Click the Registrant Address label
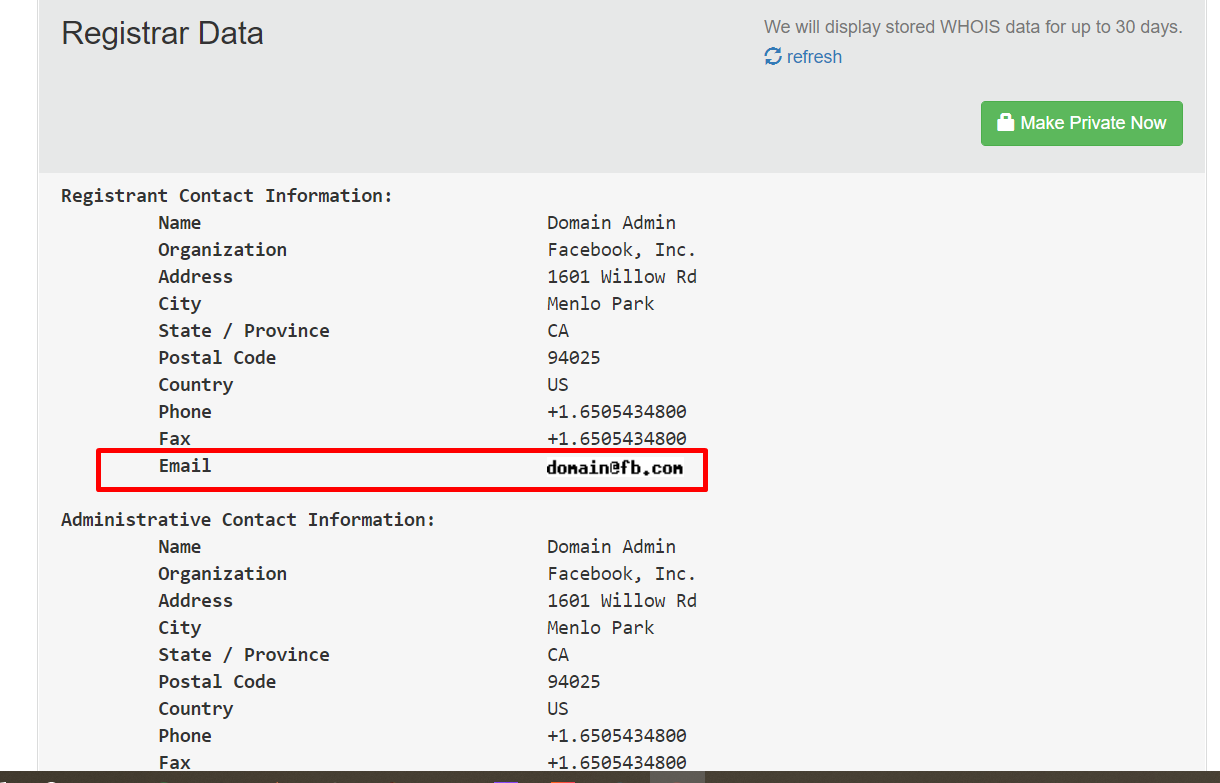This screenshot has height=783, width=1220. [196, 277]
